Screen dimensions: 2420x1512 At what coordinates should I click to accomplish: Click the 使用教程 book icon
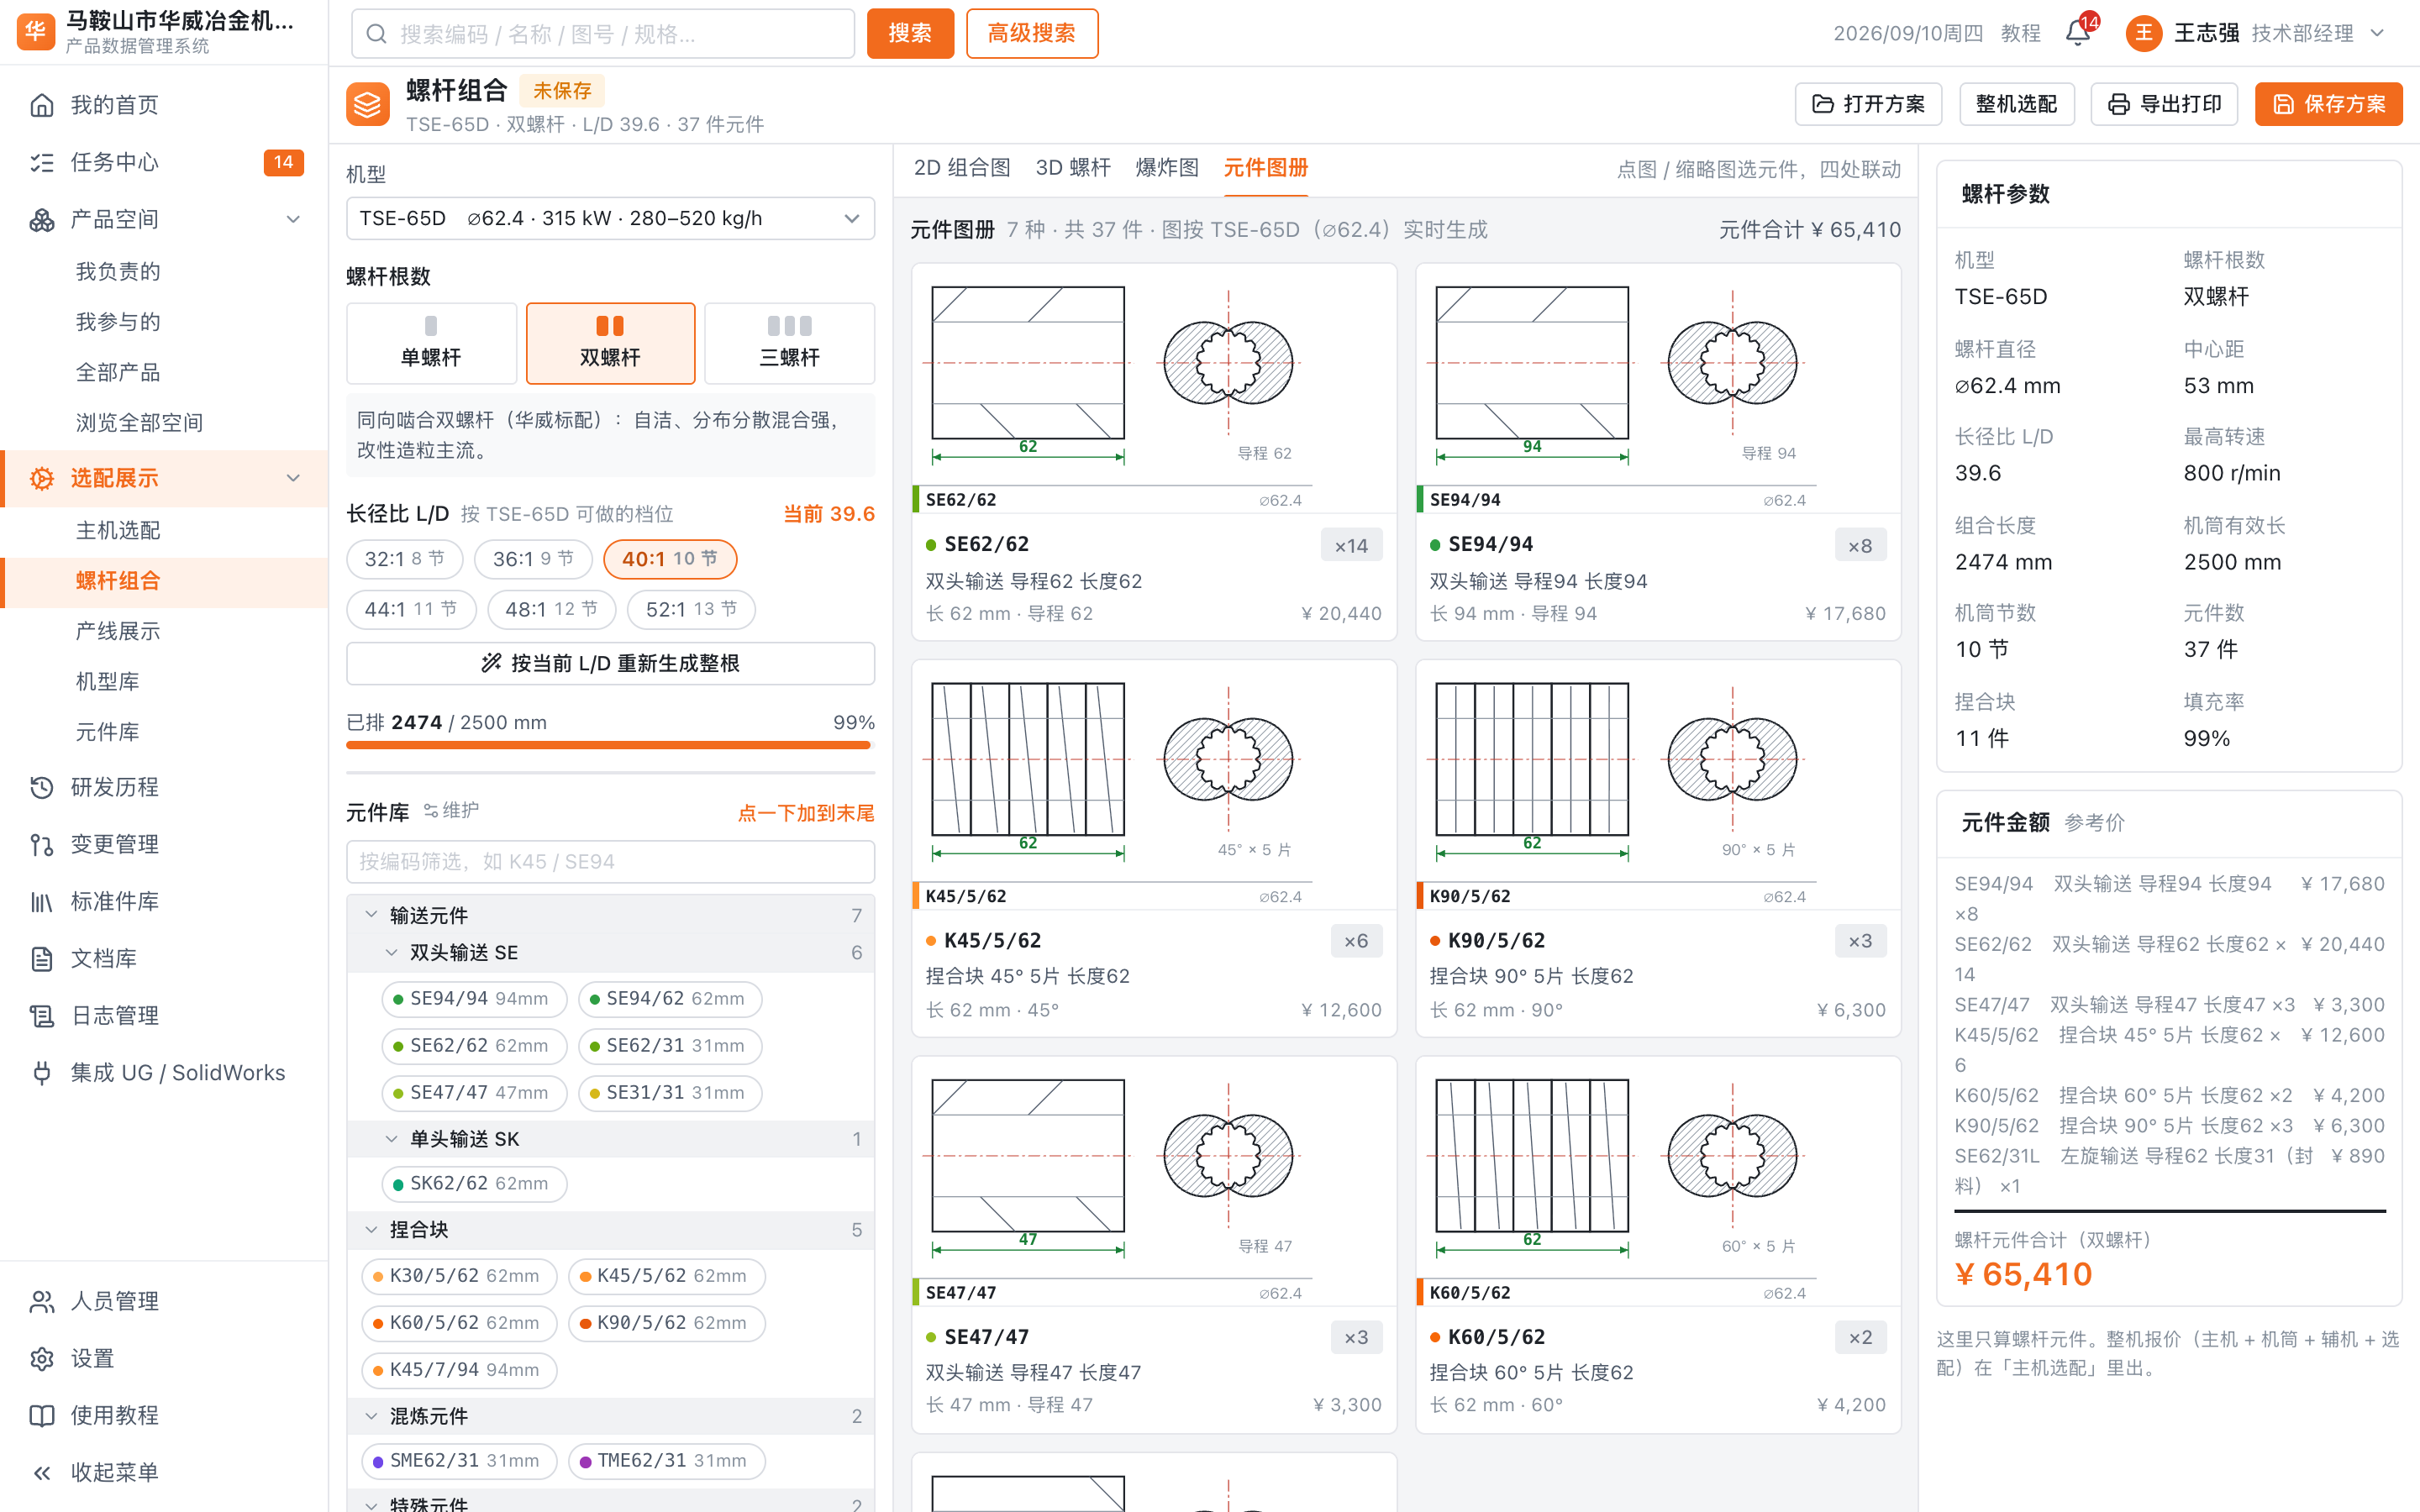(x=41, y=1415)
